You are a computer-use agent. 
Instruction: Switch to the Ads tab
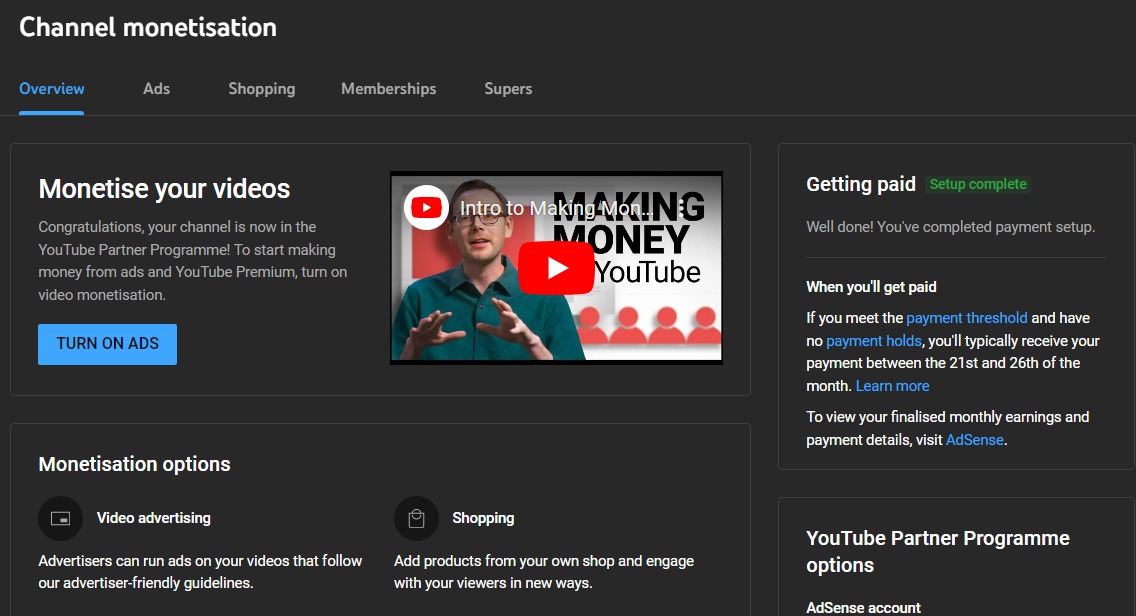point(156,88)
